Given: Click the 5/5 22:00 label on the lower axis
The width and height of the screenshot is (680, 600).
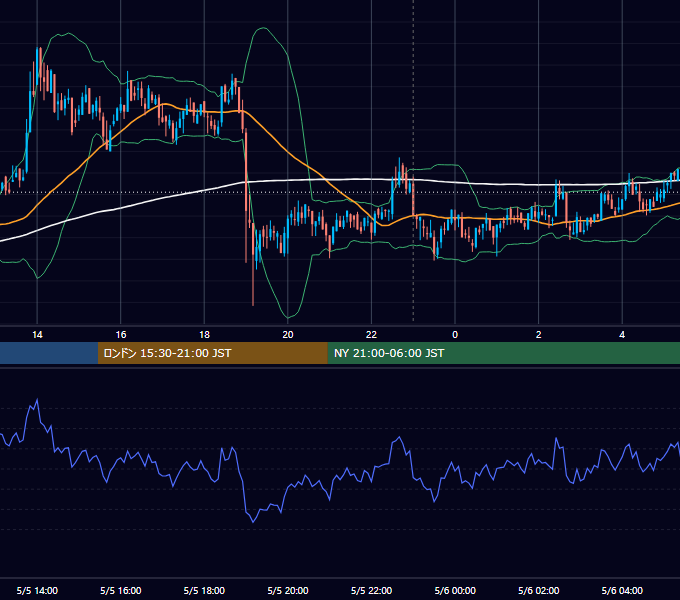Looking at the screenshot, I should click(371, 590).
